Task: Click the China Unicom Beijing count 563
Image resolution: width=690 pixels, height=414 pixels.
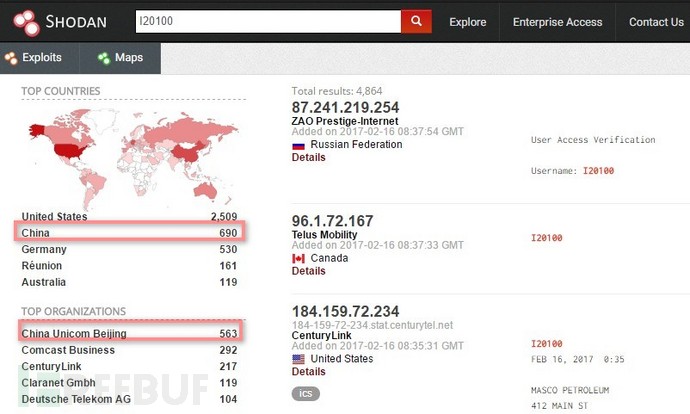Action: pos(228,333)
